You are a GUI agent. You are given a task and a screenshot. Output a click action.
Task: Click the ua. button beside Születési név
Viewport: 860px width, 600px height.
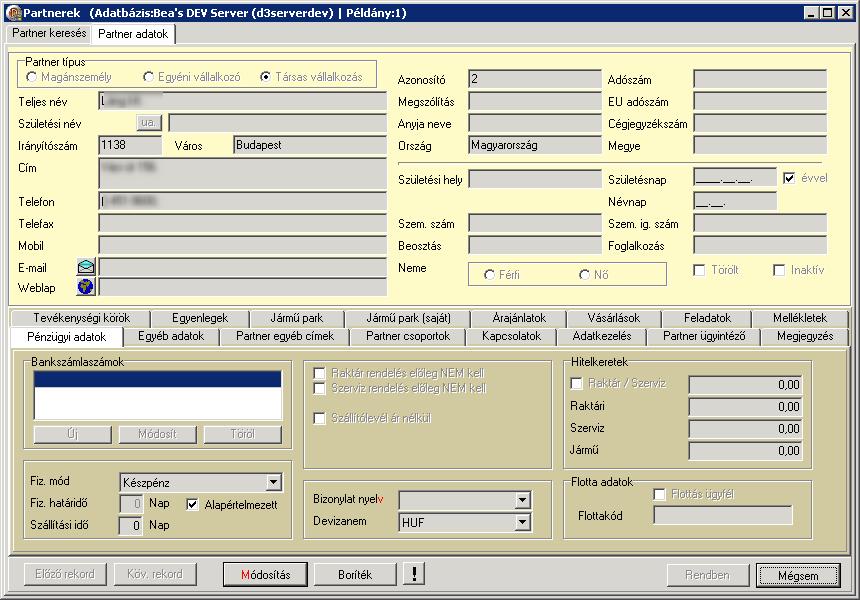click(x=149, y=122)
